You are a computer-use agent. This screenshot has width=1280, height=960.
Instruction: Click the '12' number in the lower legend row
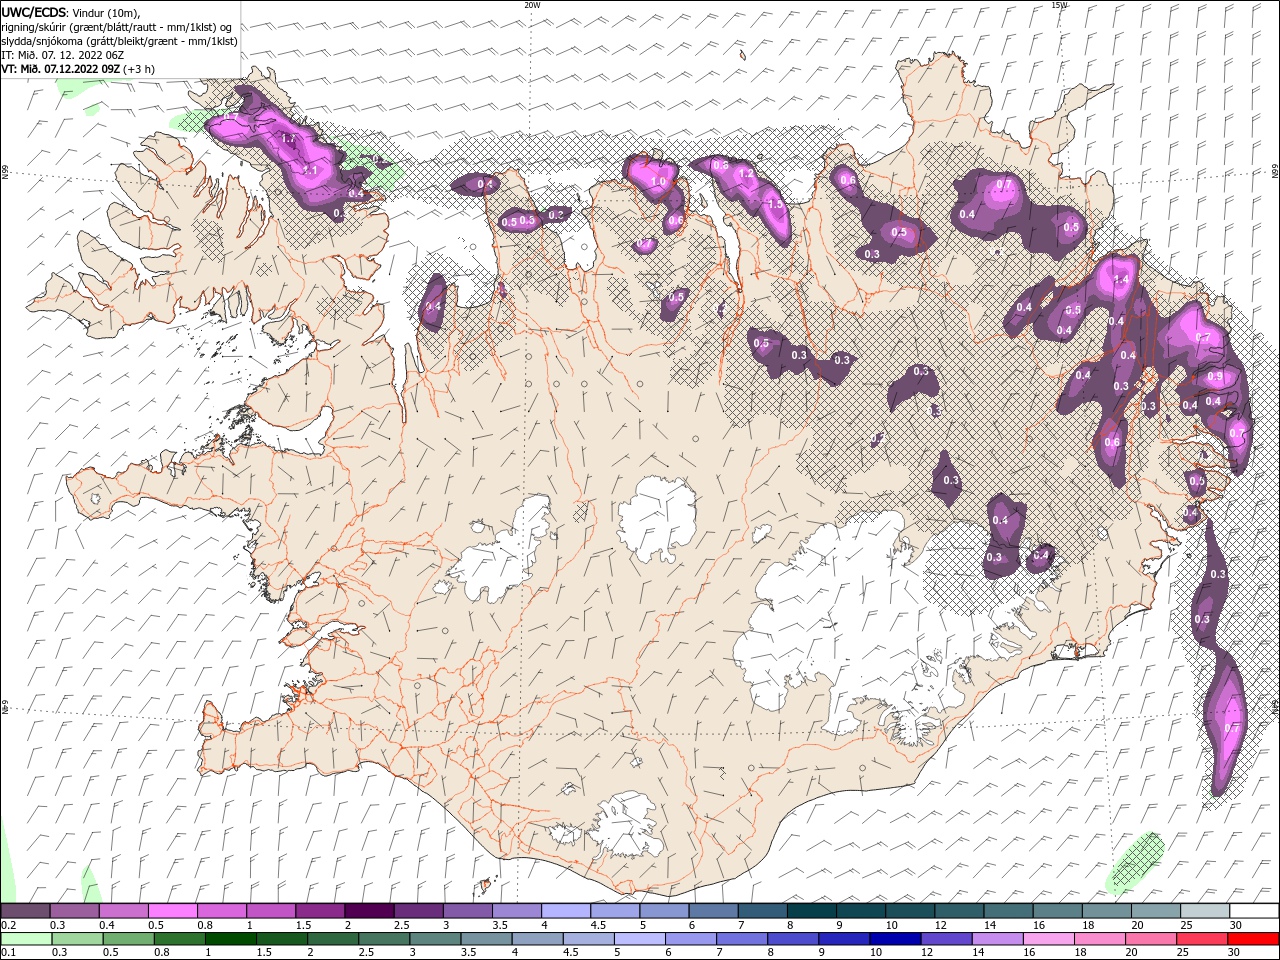coord(927,953)
